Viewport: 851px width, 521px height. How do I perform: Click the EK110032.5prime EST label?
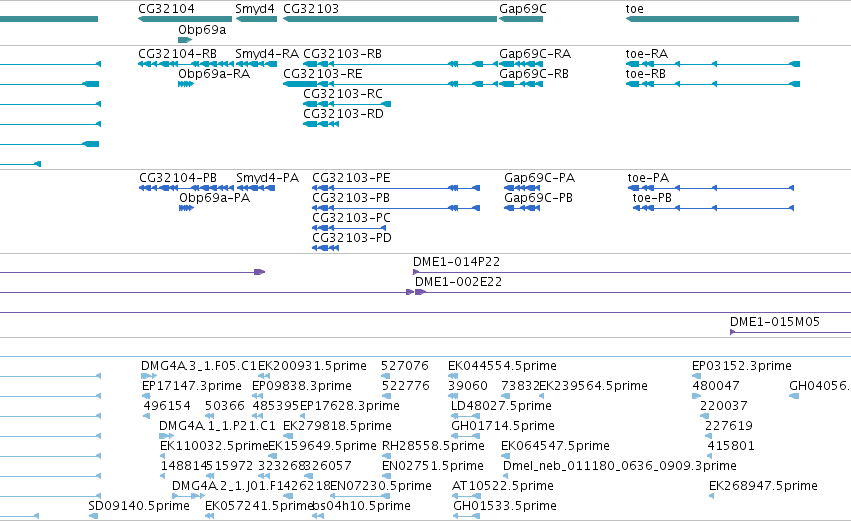click(214, 447)
